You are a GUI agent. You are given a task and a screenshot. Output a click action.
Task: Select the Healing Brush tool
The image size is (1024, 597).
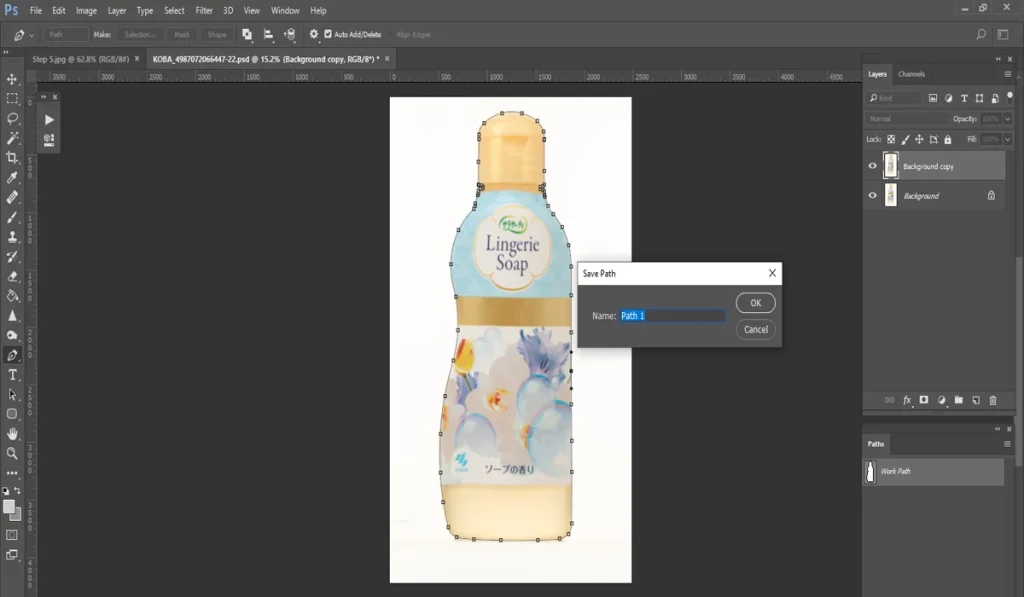tap(12, 197)
